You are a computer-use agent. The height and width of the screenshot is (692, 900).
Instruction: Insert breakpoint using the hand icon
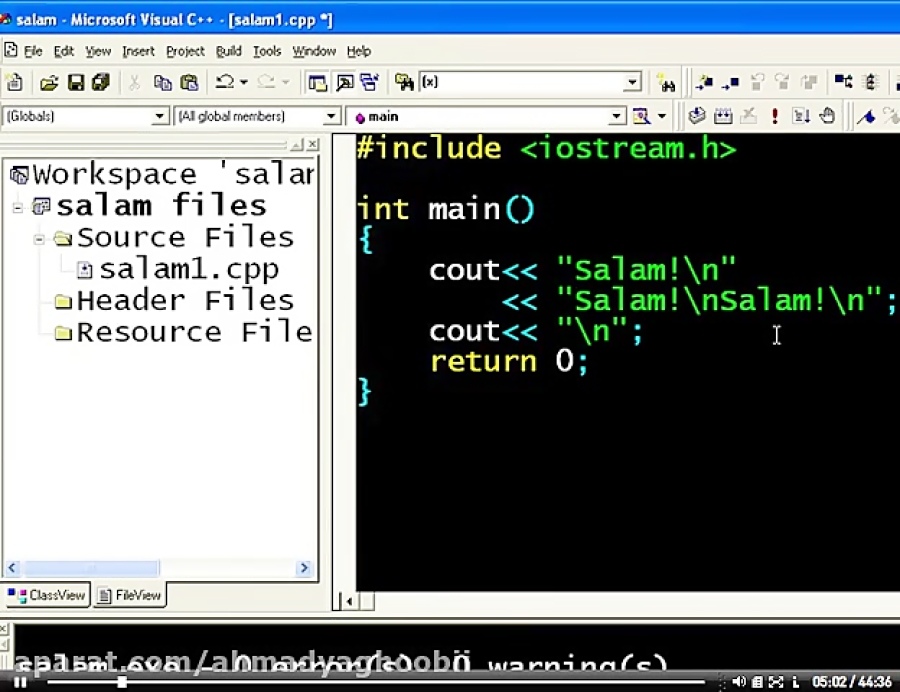point(827,116)
